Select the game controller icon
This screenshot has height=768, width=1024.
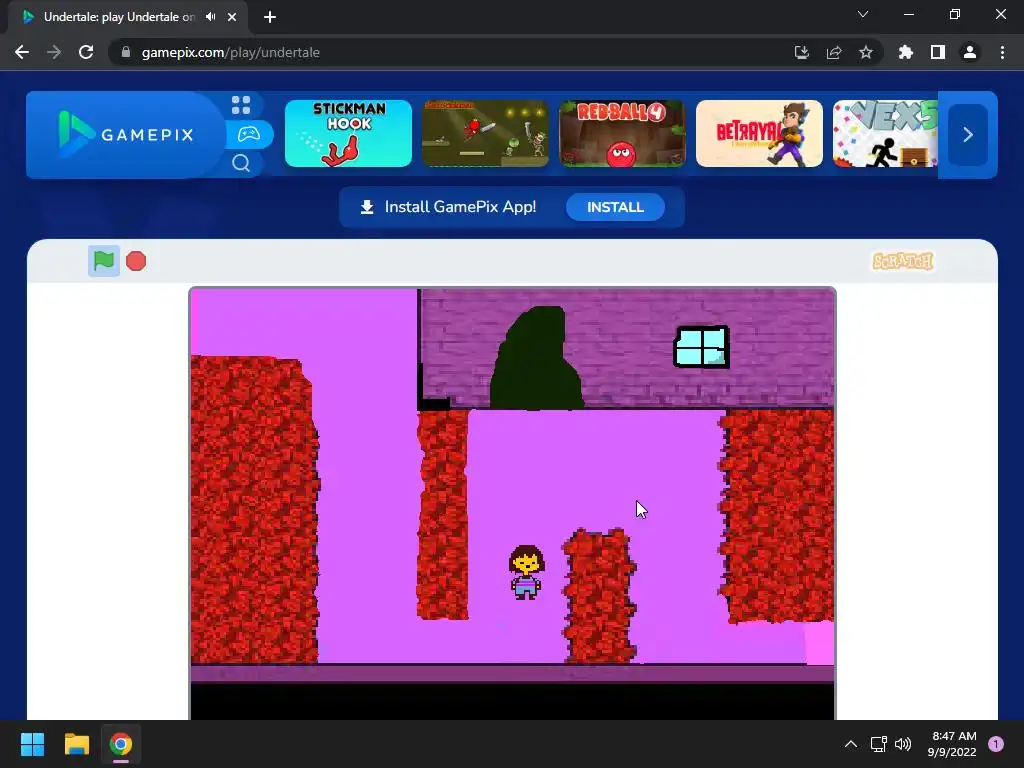click(x=249, y=135)
